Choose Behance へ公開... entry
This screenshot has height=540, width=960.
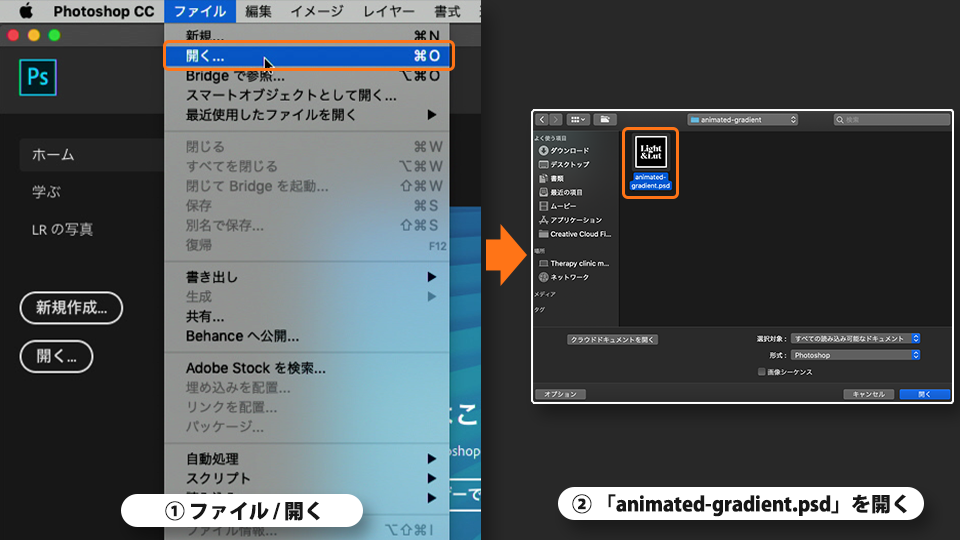[x=307, y=336]
